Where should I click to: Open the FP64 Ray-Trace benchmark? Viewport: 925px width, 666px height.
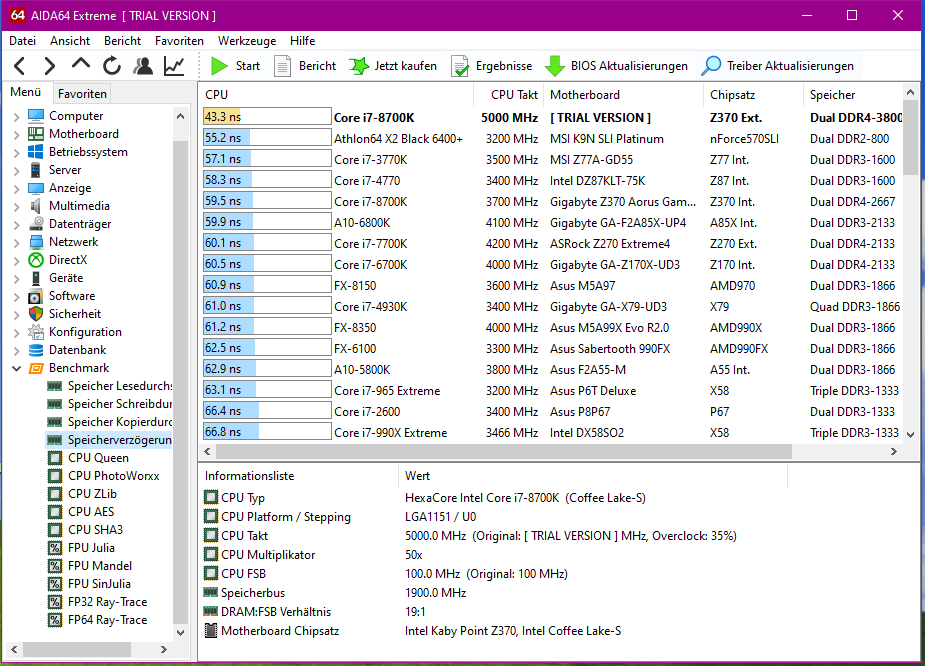point(107,619)
